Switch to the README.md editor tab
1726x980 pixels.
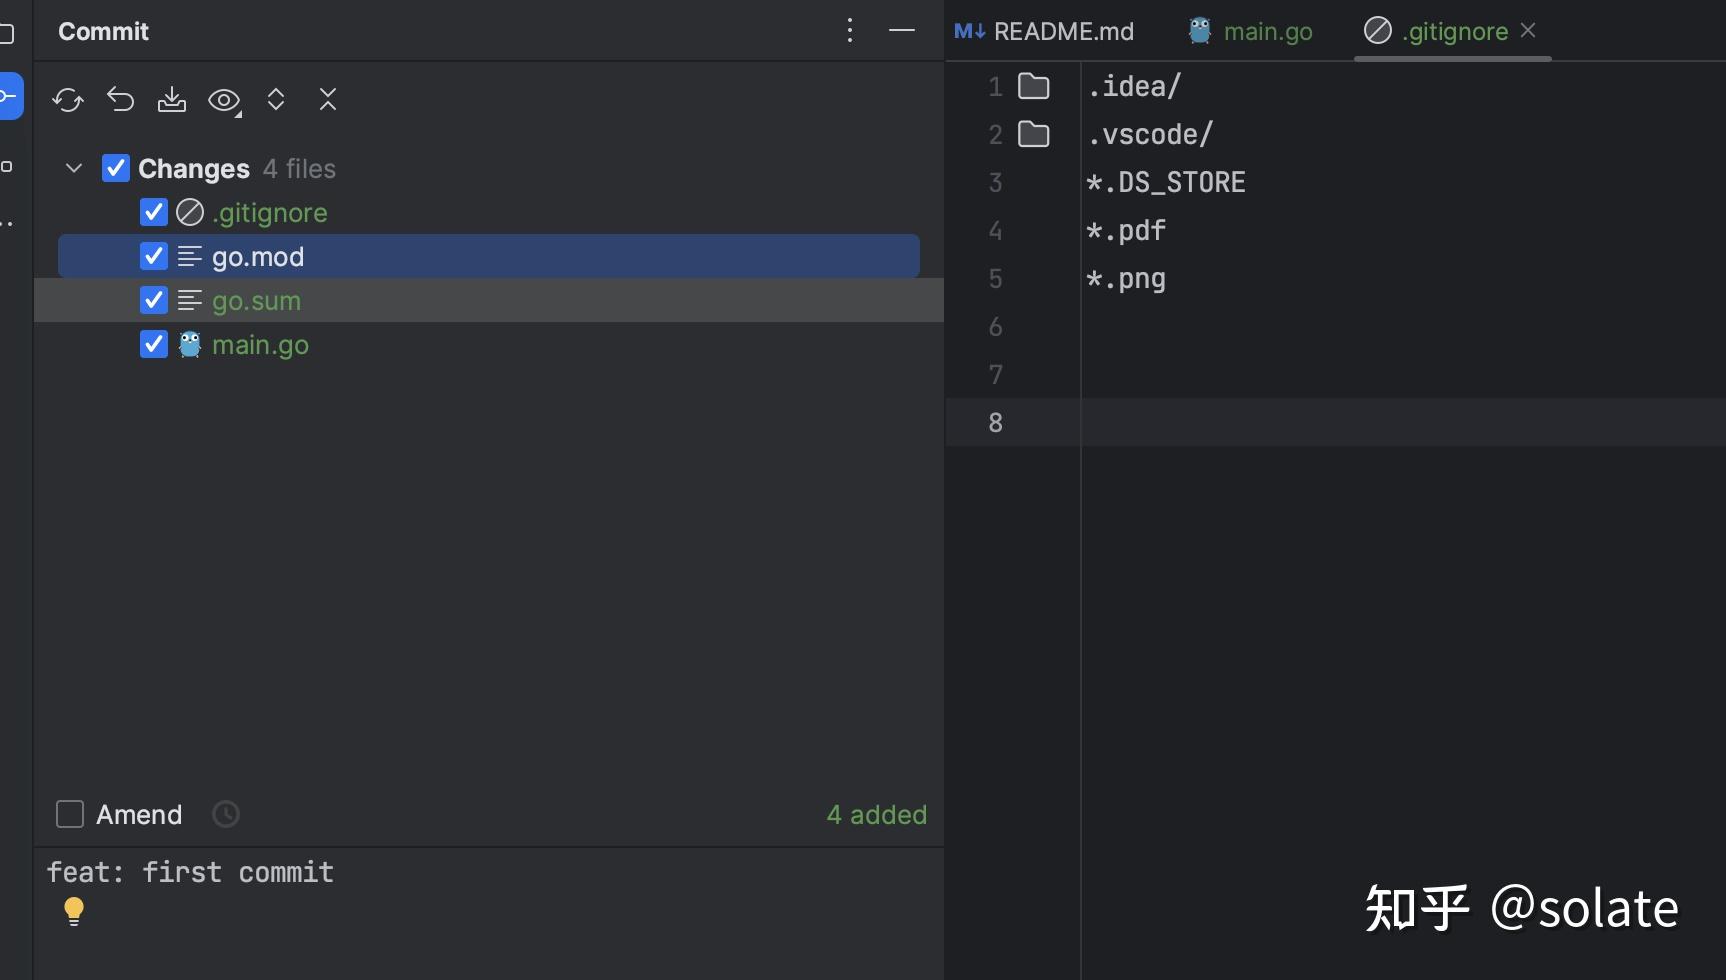click(1045, 31)
